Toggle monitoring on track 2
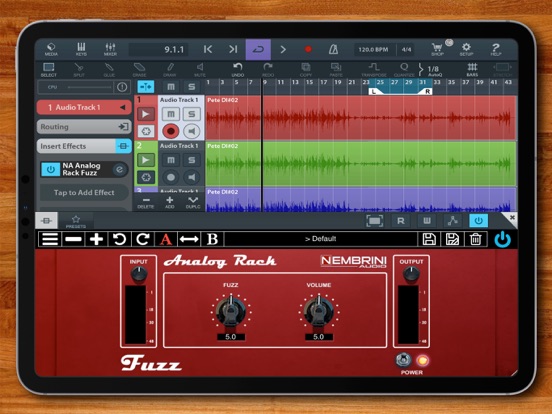 pos(192,177)
